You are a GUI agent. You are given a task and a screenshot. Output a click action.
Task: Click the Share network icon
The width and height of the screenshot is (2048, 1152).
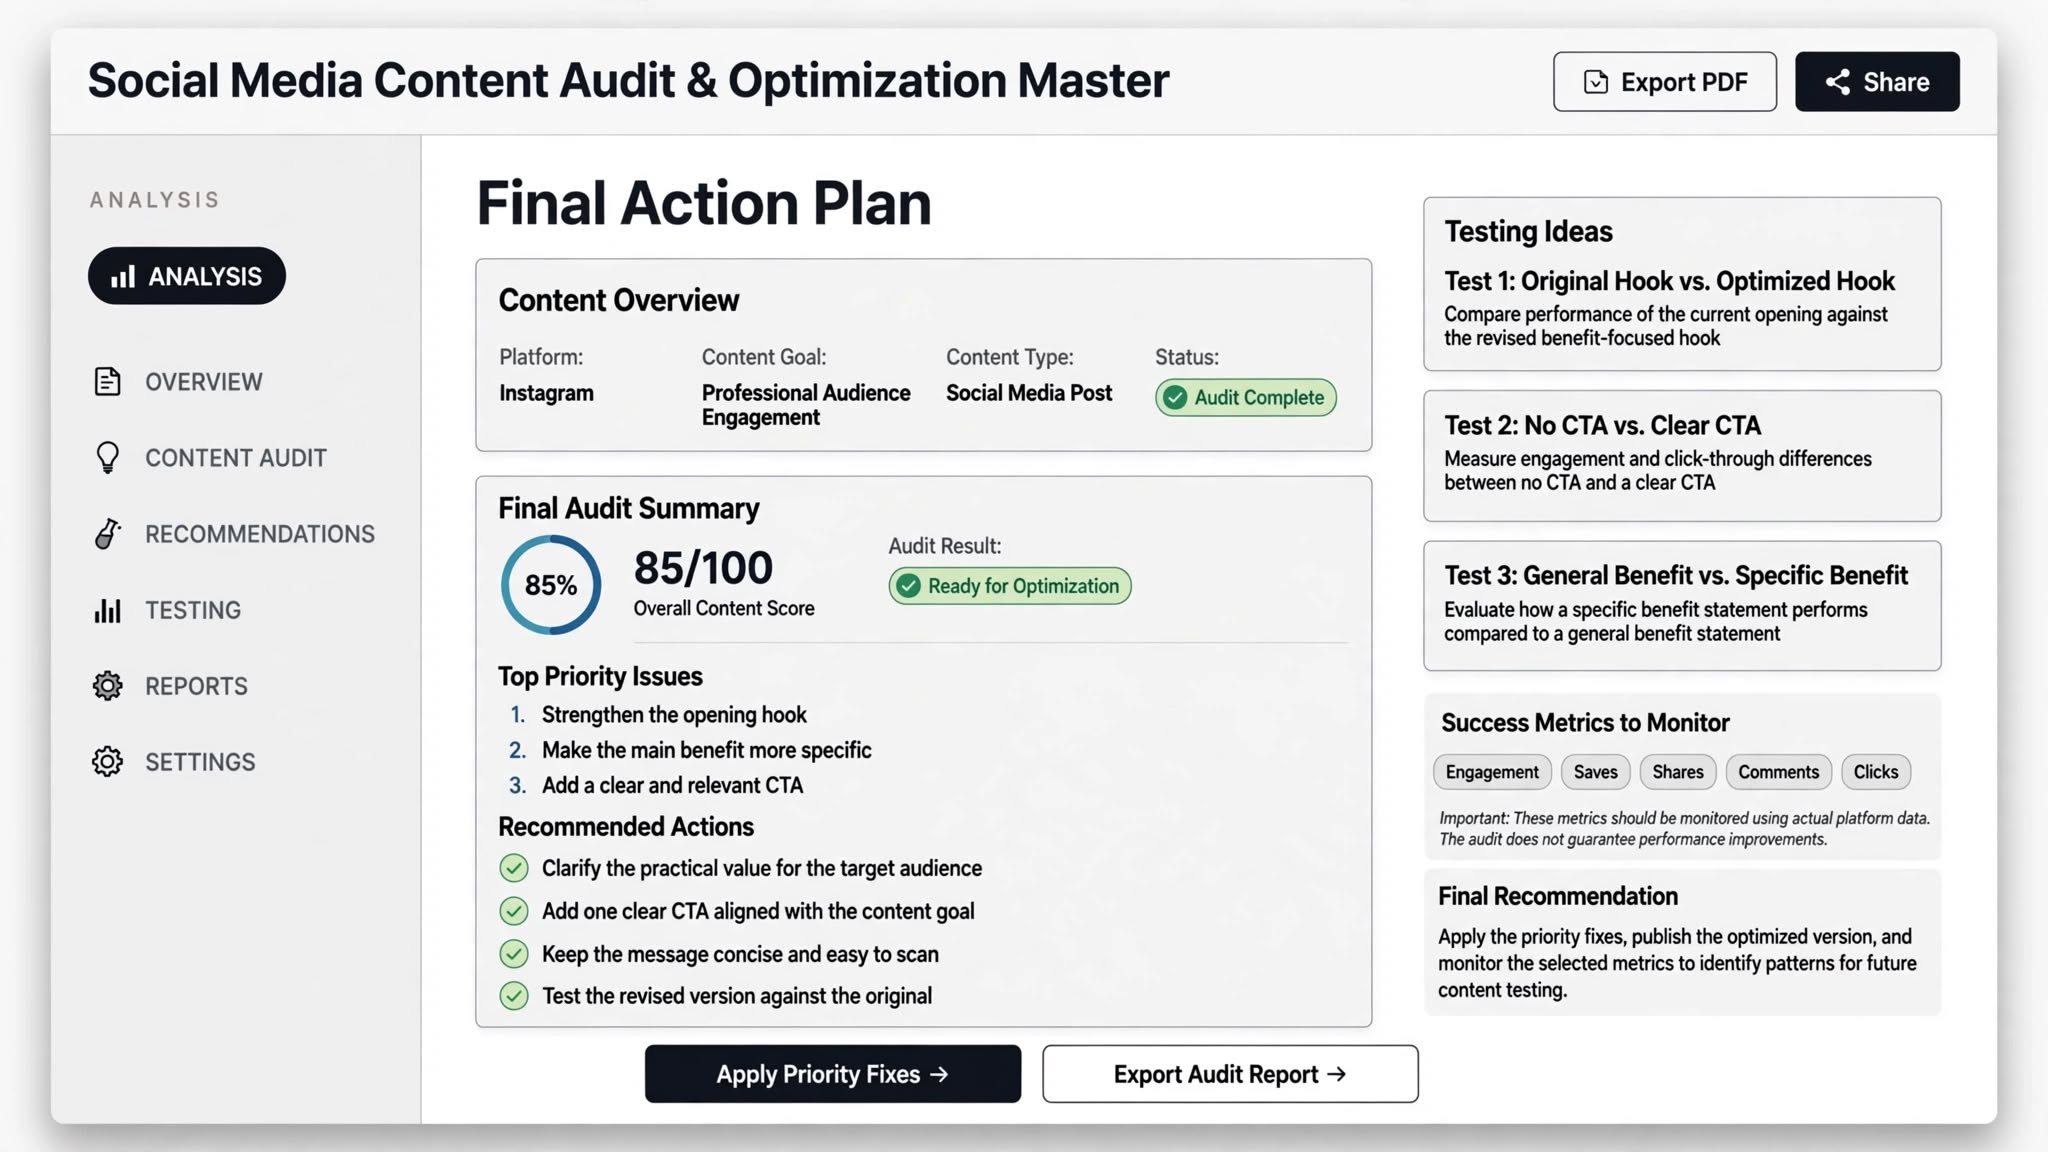pos(1838,82)
